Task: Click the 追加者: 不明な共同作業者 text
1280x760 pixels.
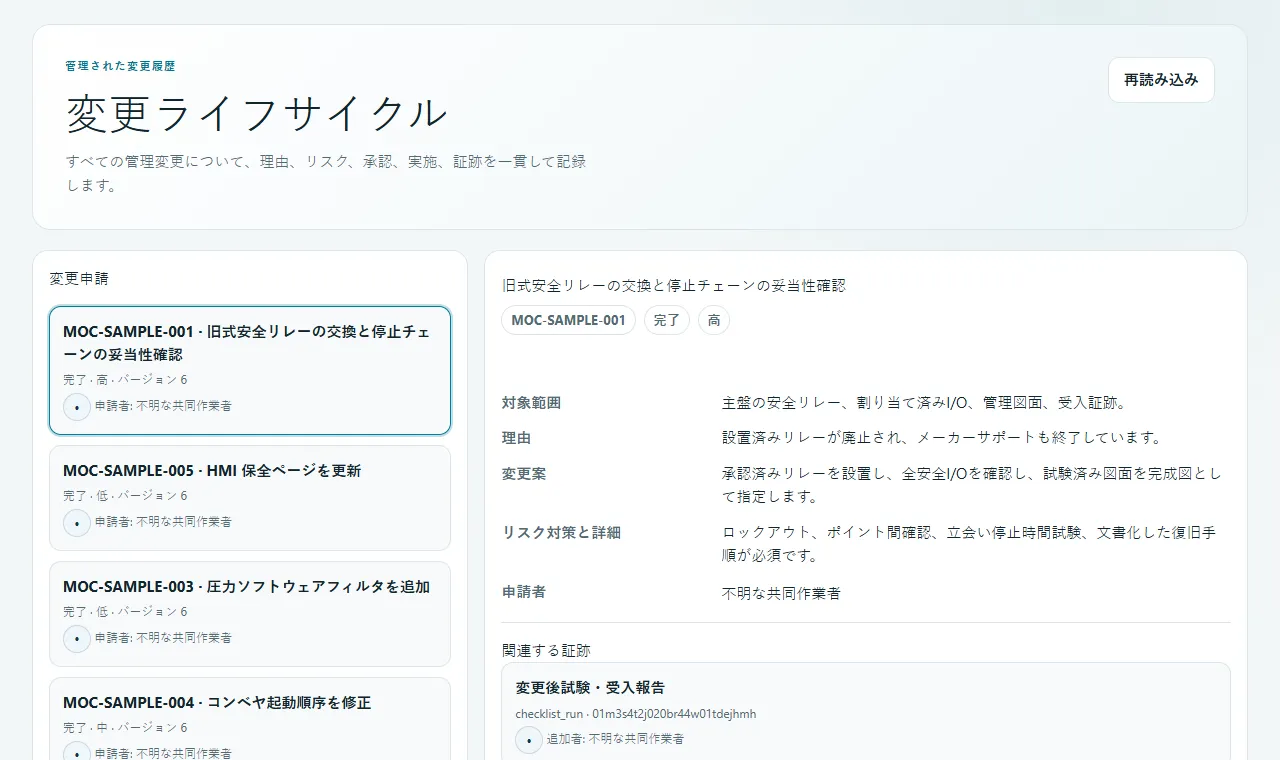Action: pyautogui.click(x=615, y=739)
